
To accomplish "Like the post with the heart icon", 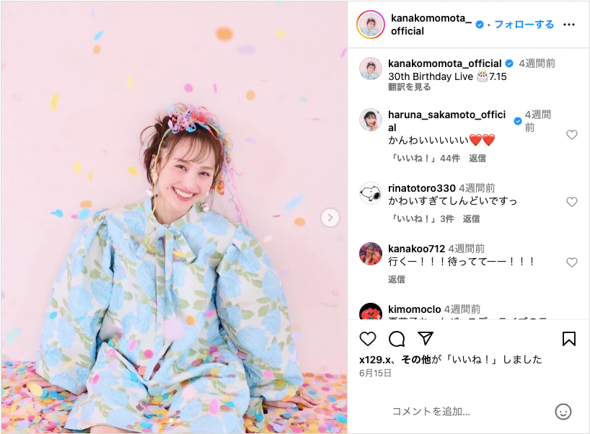I will coord(368,339).
